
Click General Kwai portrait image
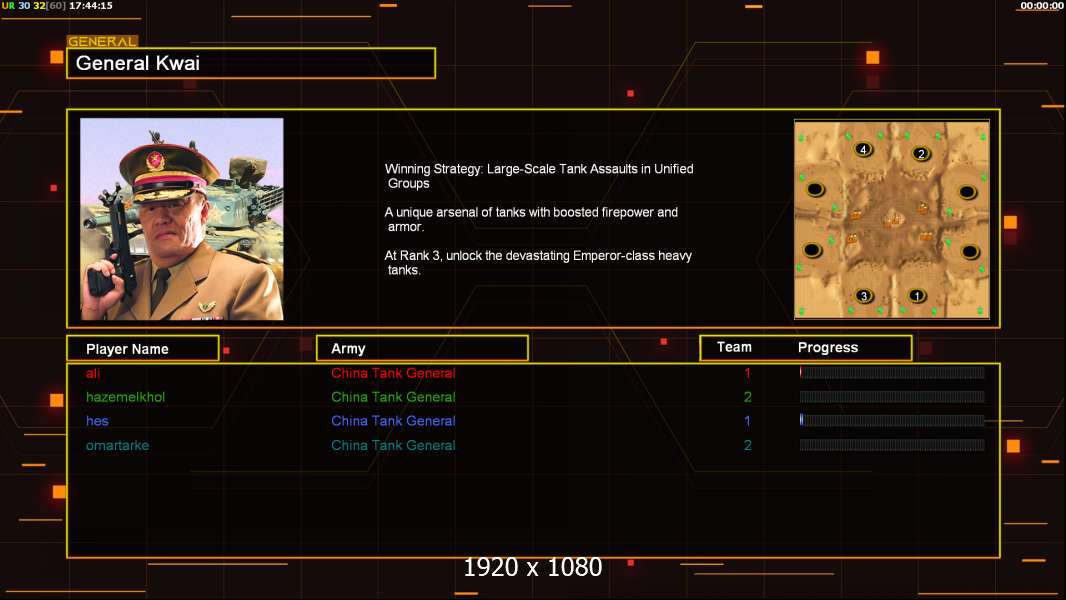(182, 219)
